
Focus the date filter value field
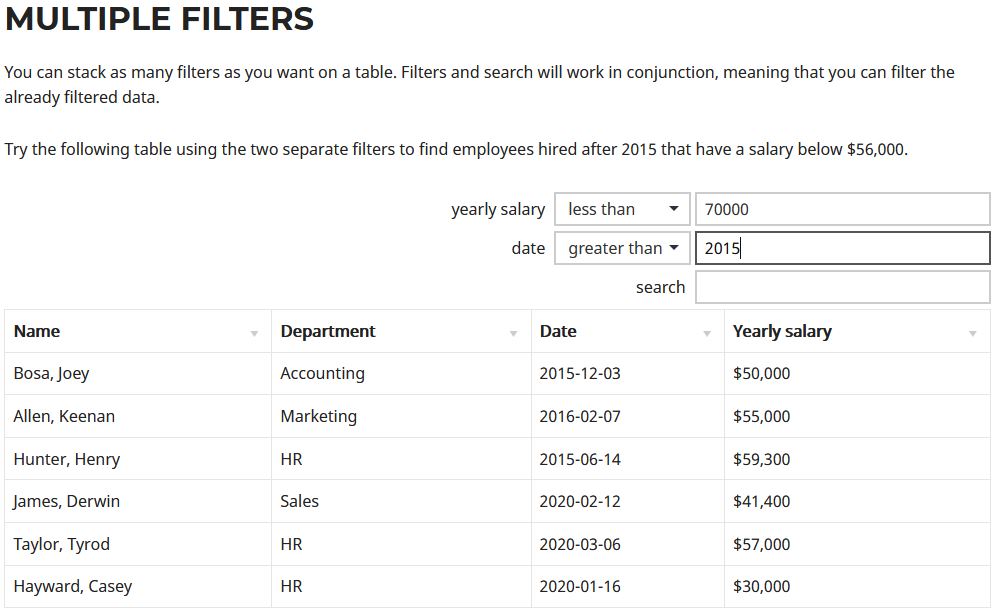point(842,248)
